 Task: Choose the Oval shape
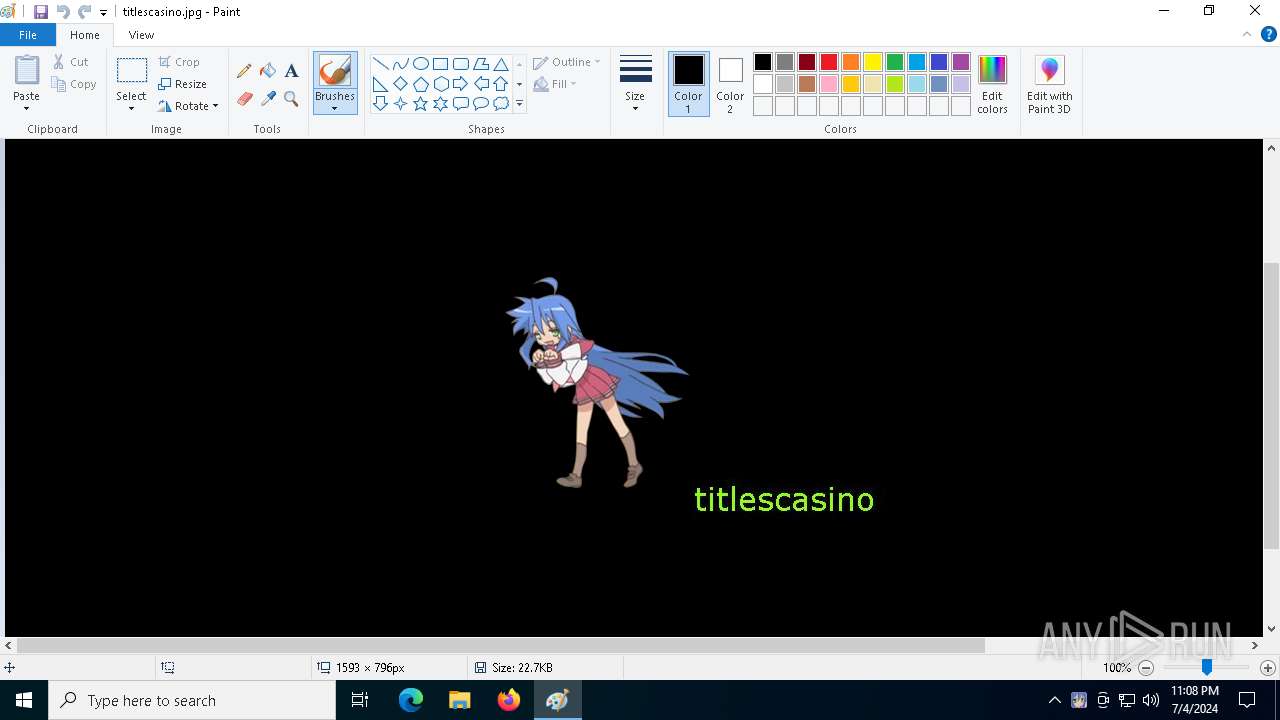(421, 64)
